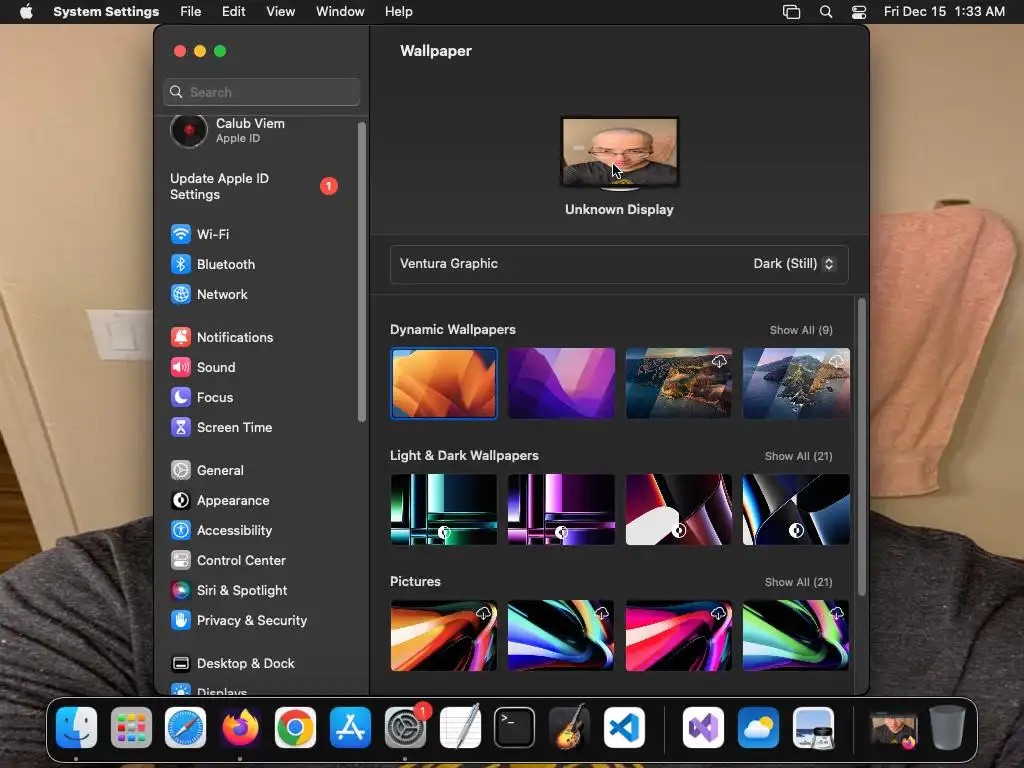Click the sidebar scrollbar
Image resolution: width=1024 pixels, height=768 pixels.
[x=362, y=272]
